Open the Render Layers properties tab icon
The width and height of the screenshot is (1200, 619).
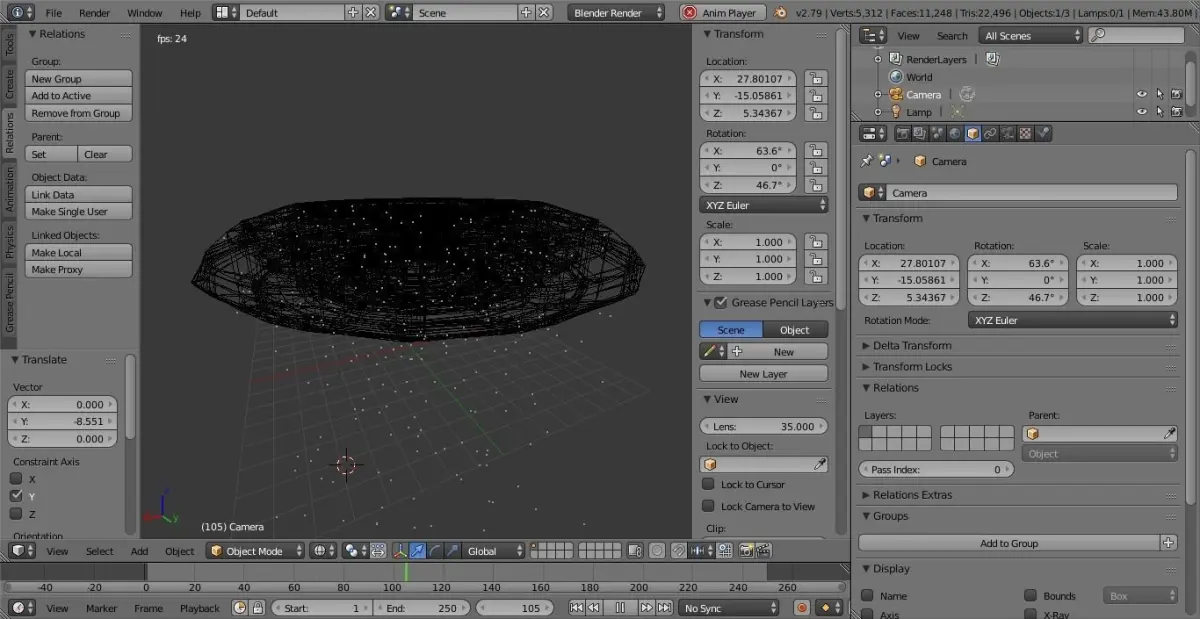coord(918,133)
